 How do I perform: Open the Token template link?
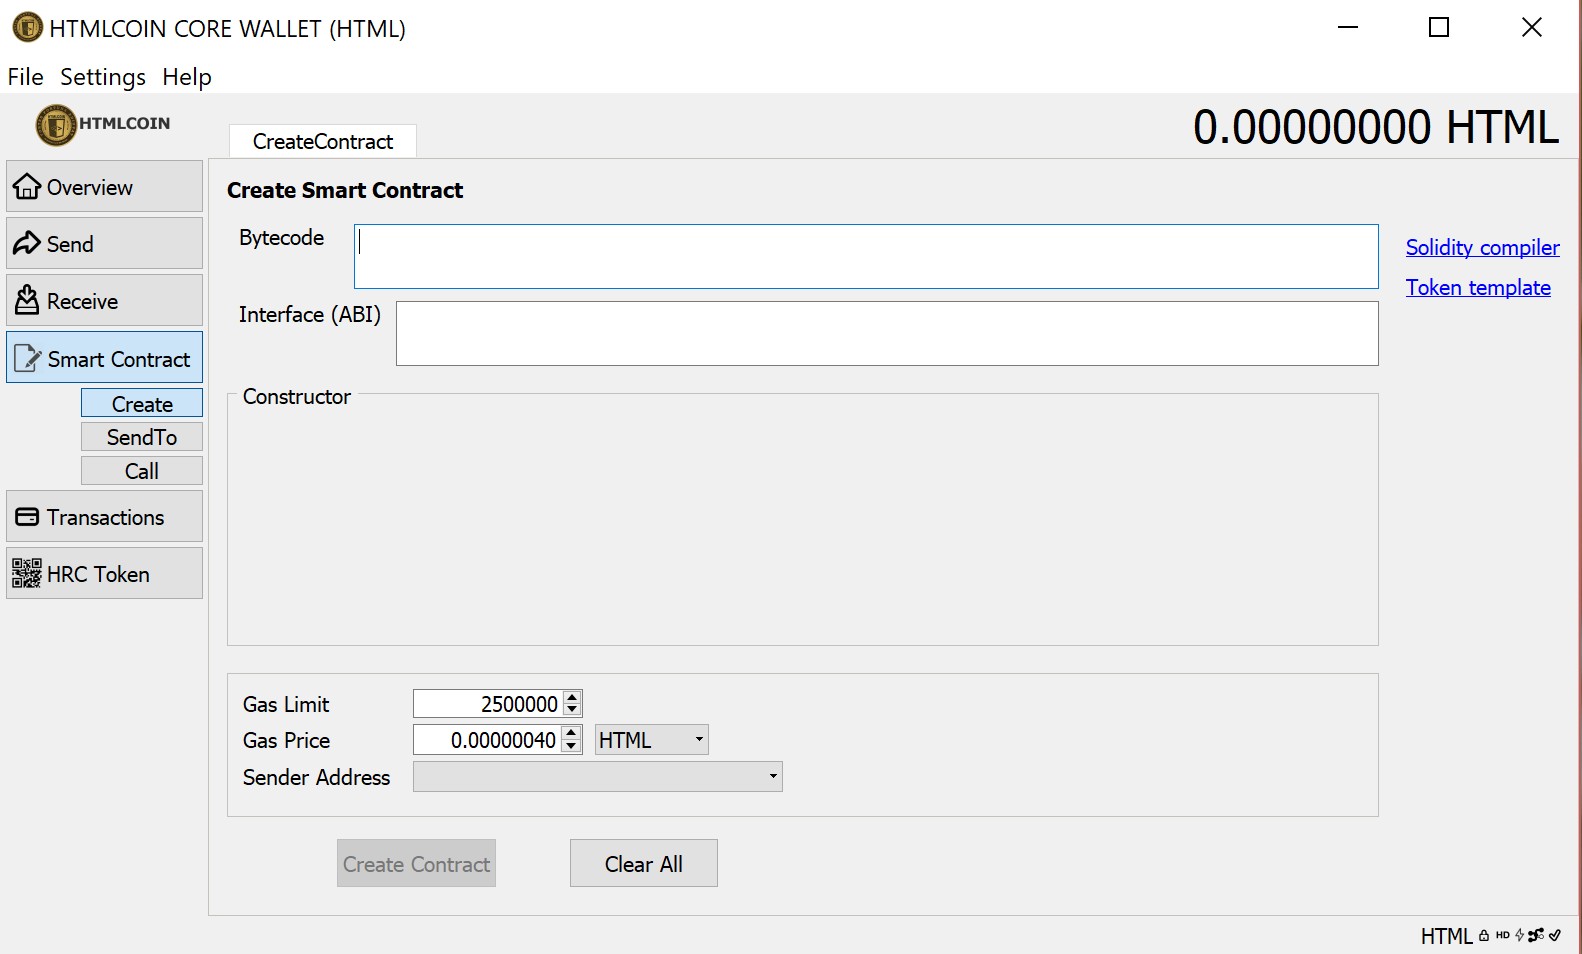(1478, 287)
